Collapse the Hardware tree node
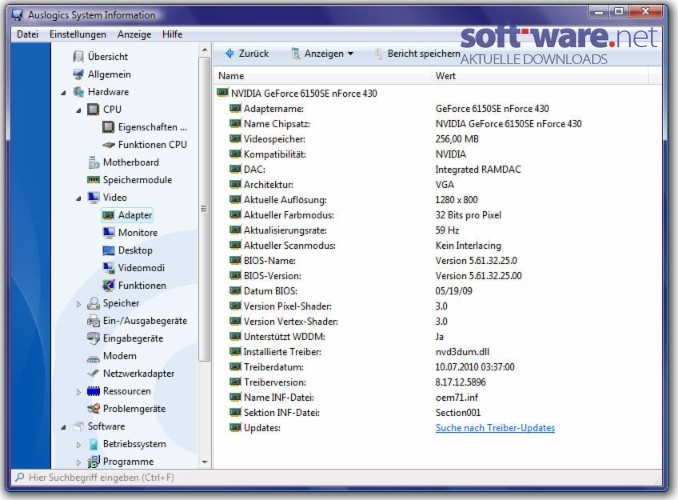This screenshot has width=678, height=500. 64,93
